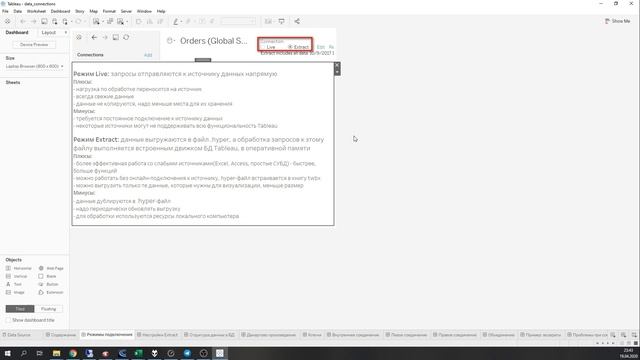Click the Undo arrow in the main toolbar

tap(23, 21)
